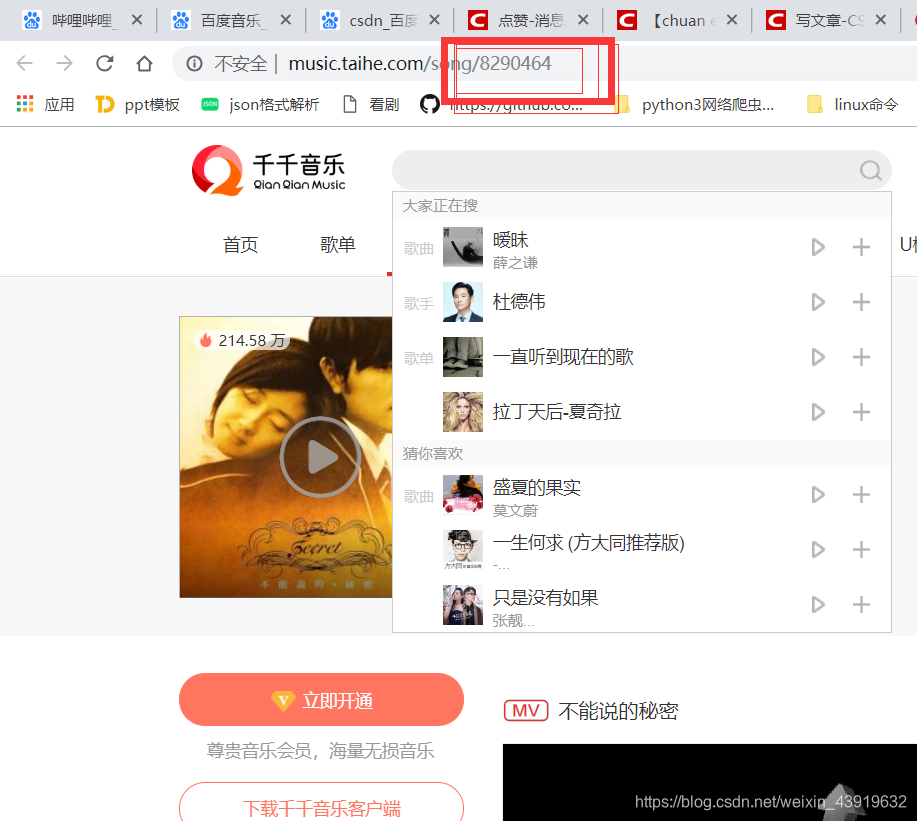Open the json格式解析 bookmark
The height and width of the screenshot is (821, 917).
(260, 105)
